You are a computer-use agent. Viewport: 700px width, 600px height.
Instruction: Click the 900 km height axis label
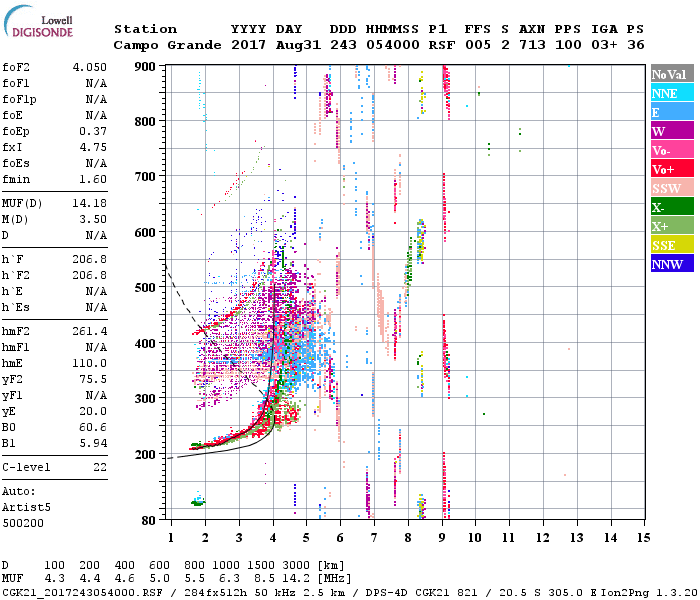click(x=145, y=67)
